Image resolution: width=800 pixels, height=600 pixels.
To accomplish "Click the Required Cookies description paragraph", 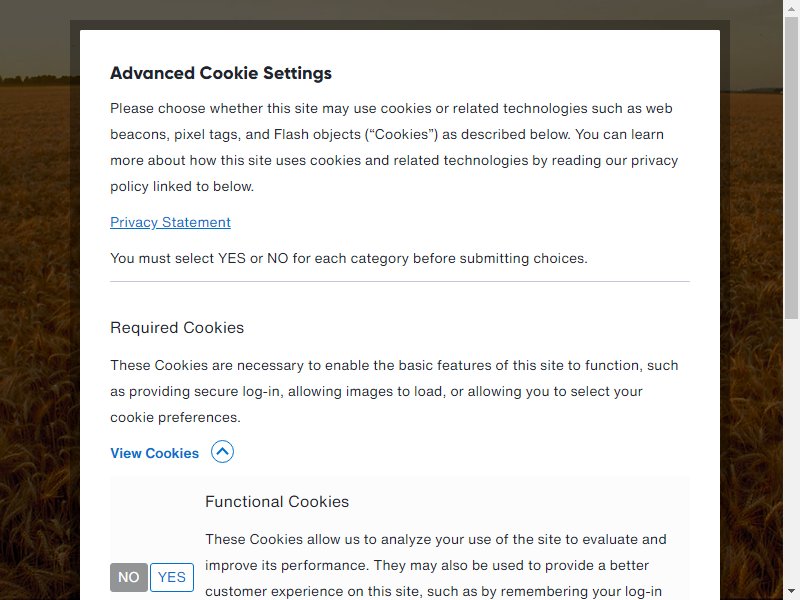I will 394,391.
